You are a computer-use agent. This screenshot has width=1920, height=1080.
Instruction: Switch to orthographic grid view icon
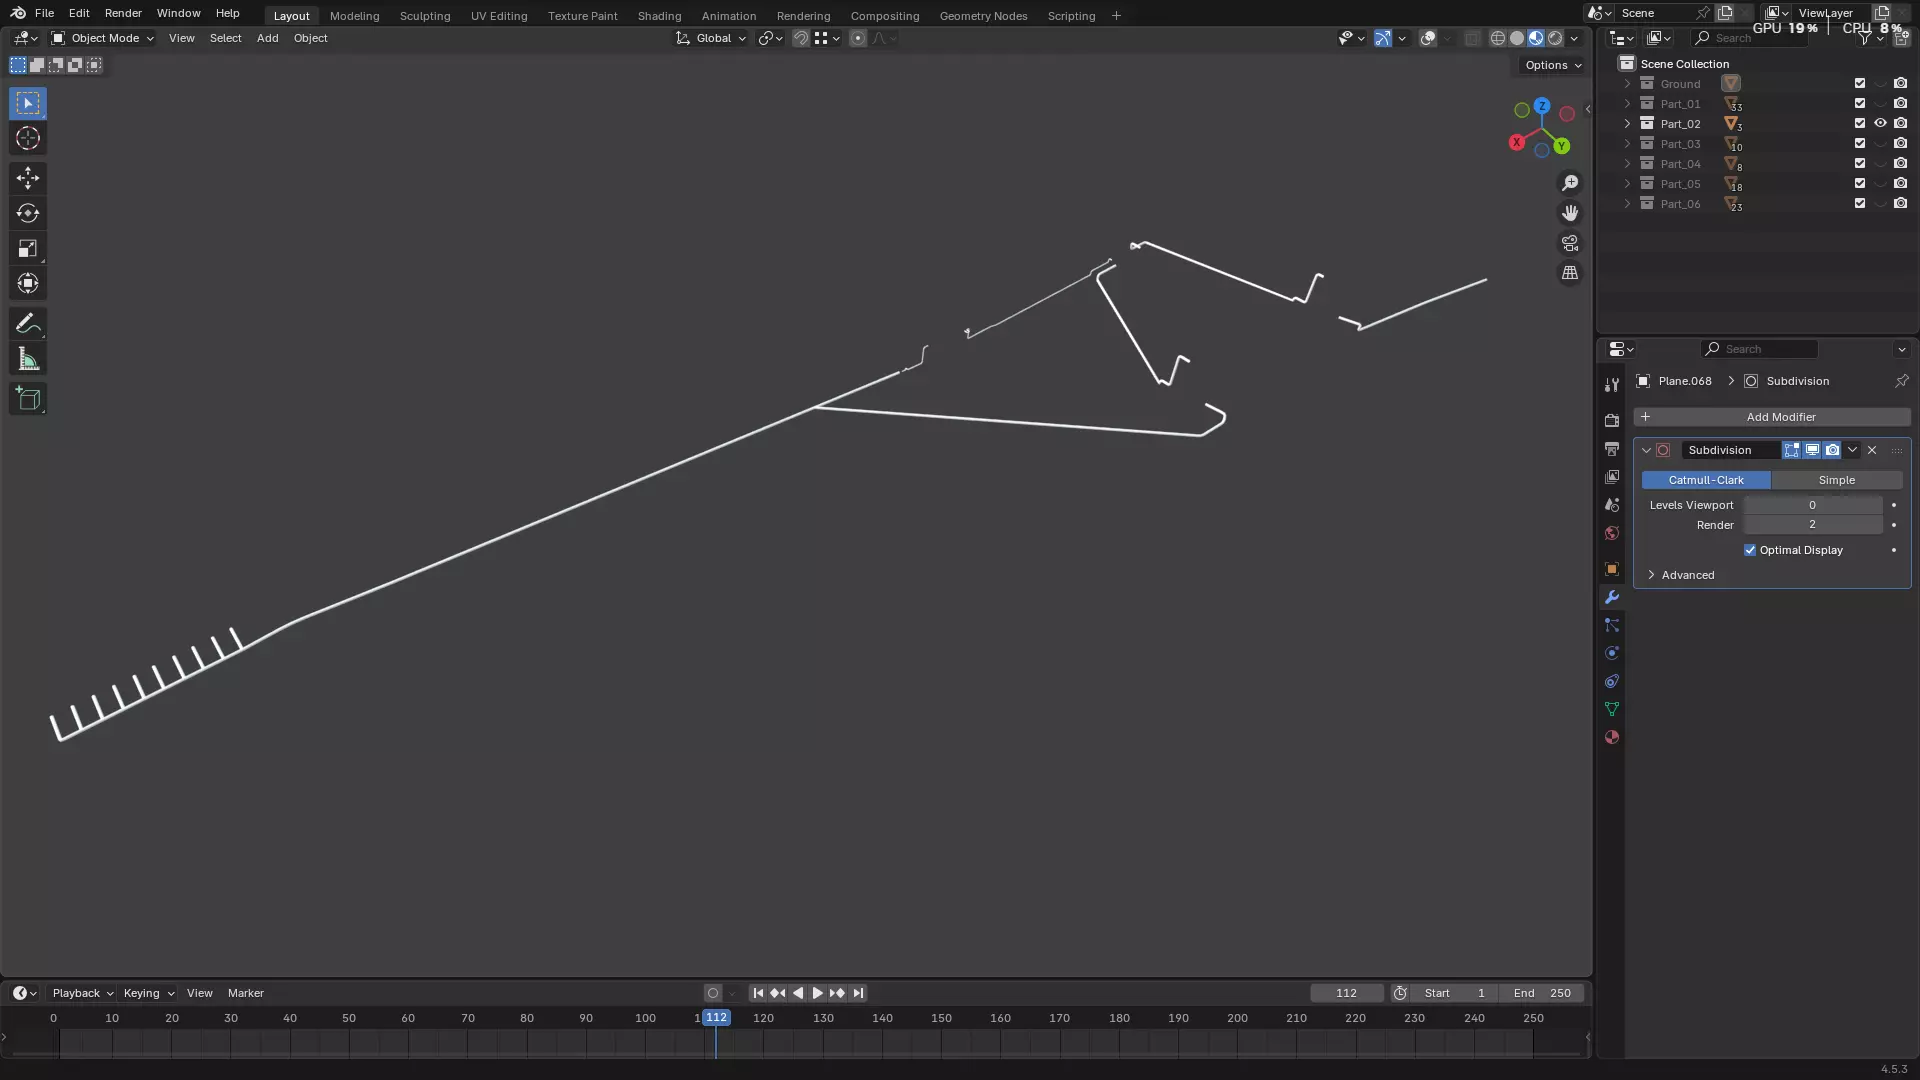click(x=1570, y=273)
